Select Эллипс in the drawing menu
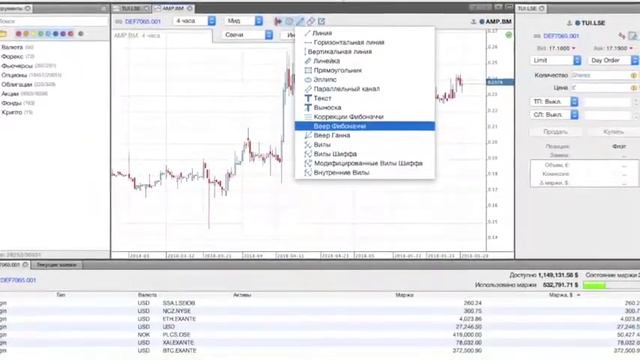This screenshot has width=640, height=360. (x=365, y=80)
